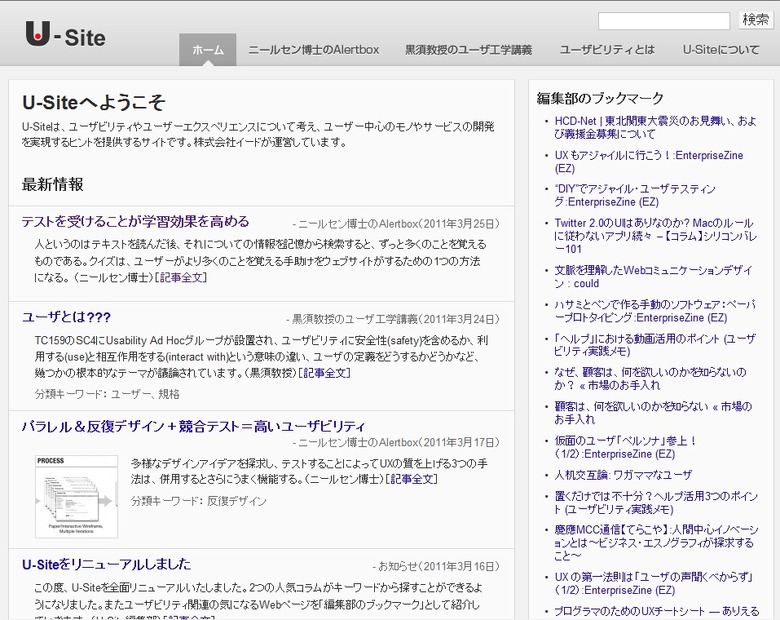780x620 pixels.
Task: Select the 規格 keyword tag
Action: coord(169,394)
